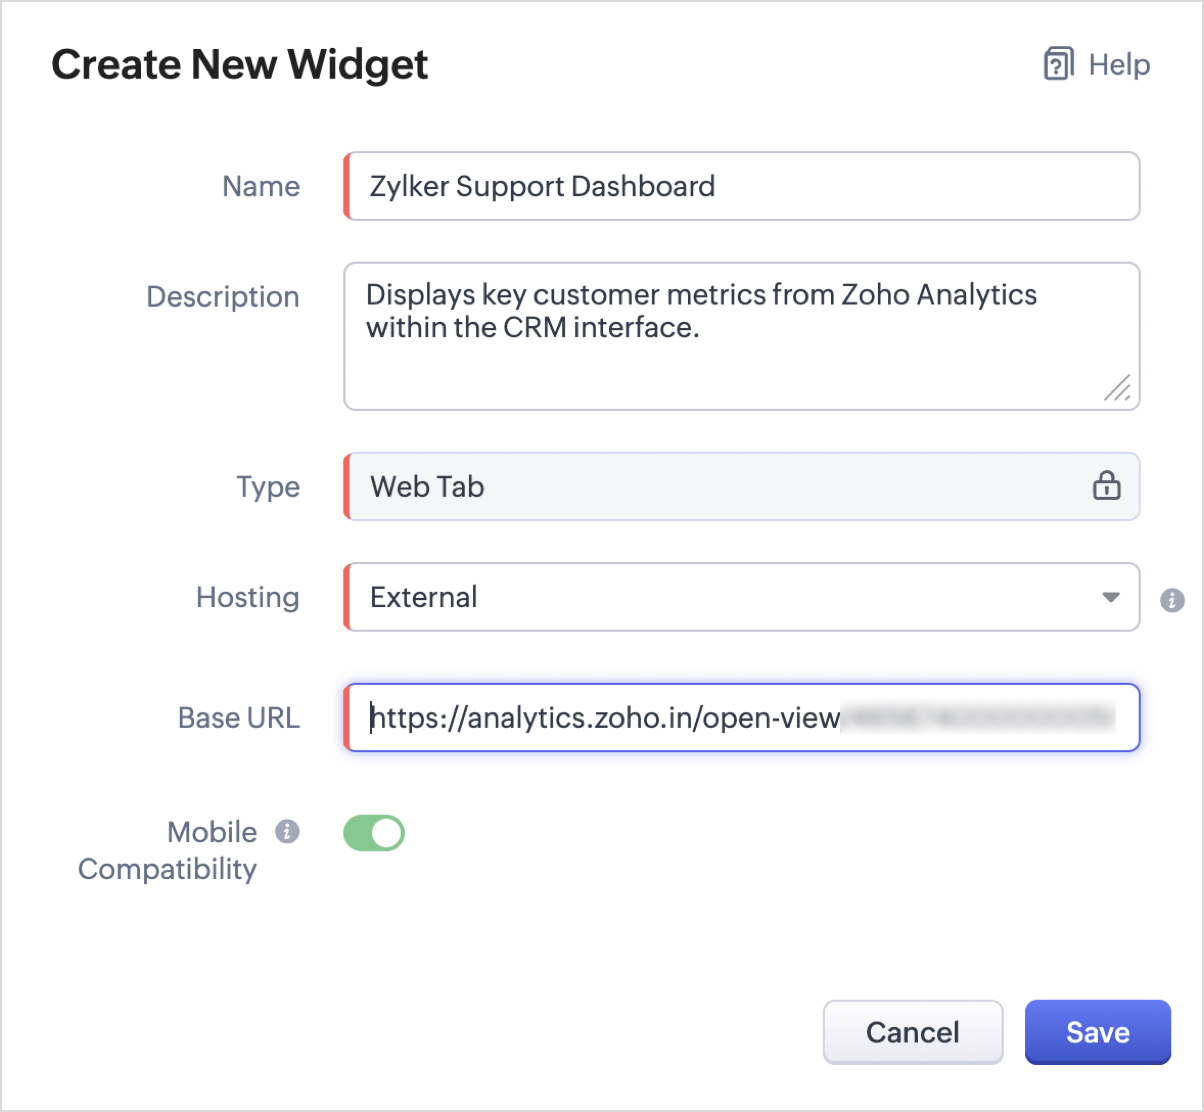
Task: Focus the Name field with Zylker text
Action: pos(740,187)
